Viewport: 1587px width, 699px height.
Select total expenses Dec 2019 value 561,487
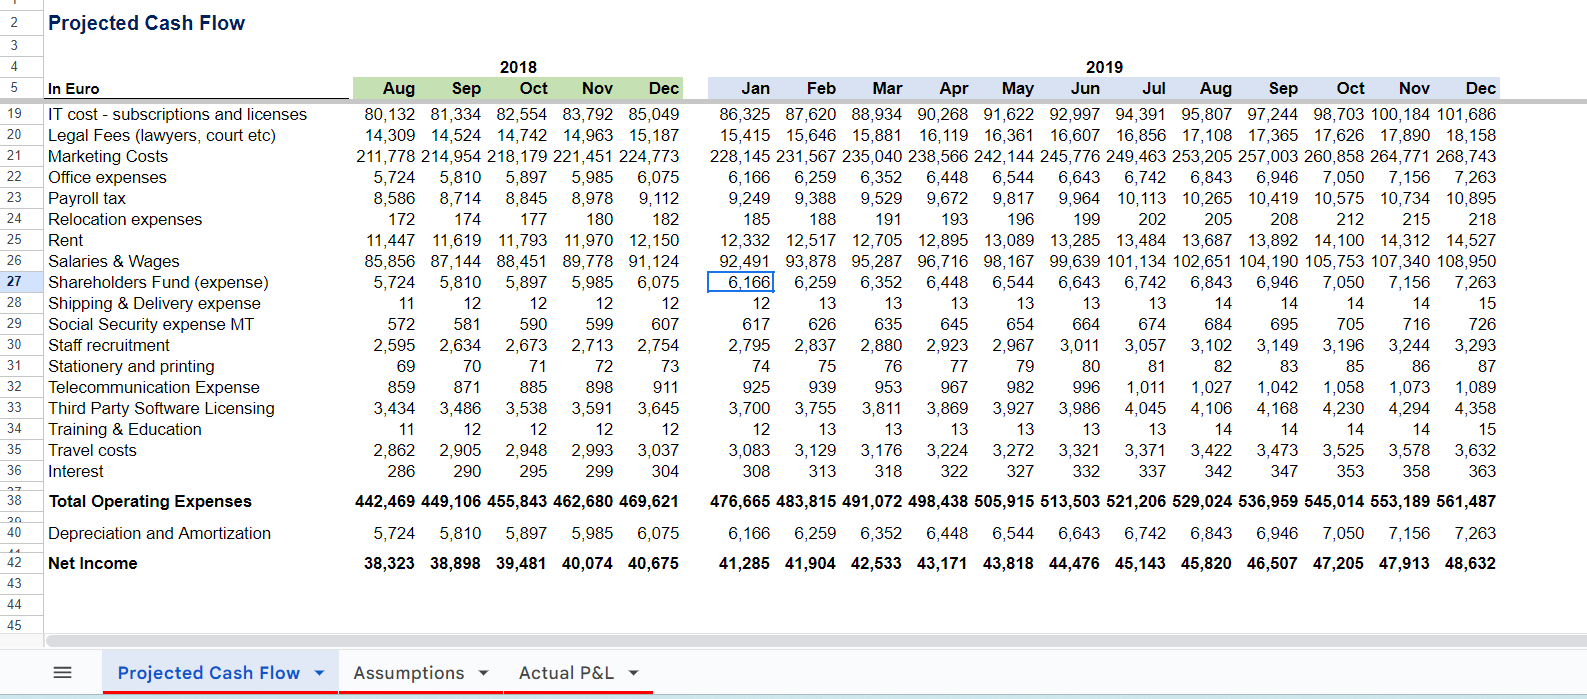tap(1467, 501)
